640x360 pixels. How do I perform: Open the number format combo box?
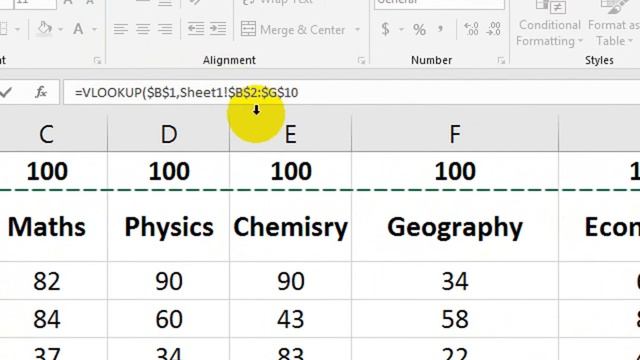pyautogui.click(x=440, y=3)
